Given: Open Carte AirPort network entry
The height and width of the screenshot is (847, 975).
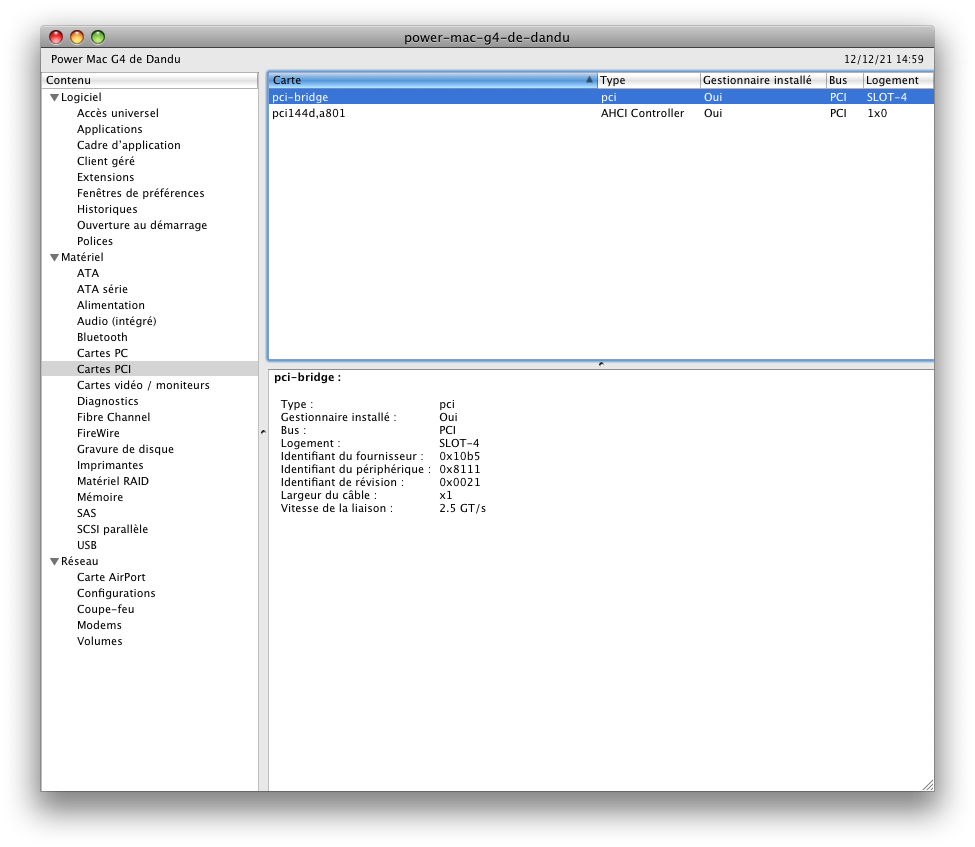Looking at the screenshot, I should coord(111,577).
